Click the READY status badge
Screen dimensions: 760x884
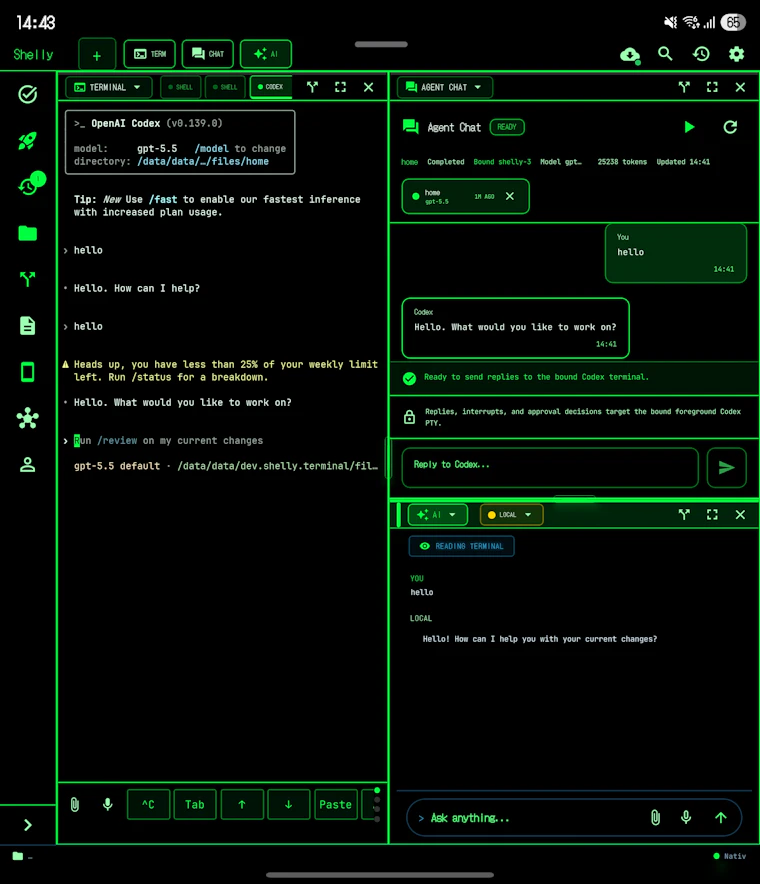tap(507, 127)
